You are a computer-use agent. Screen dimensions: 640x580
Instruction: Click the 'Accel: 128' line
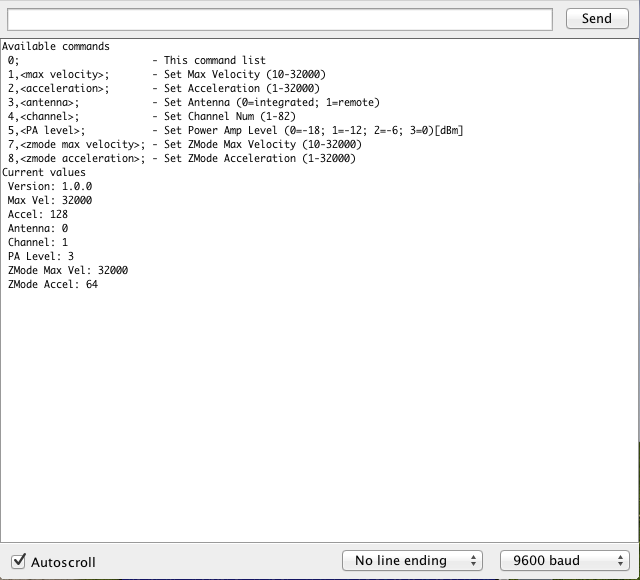click(x=38, y=214)
